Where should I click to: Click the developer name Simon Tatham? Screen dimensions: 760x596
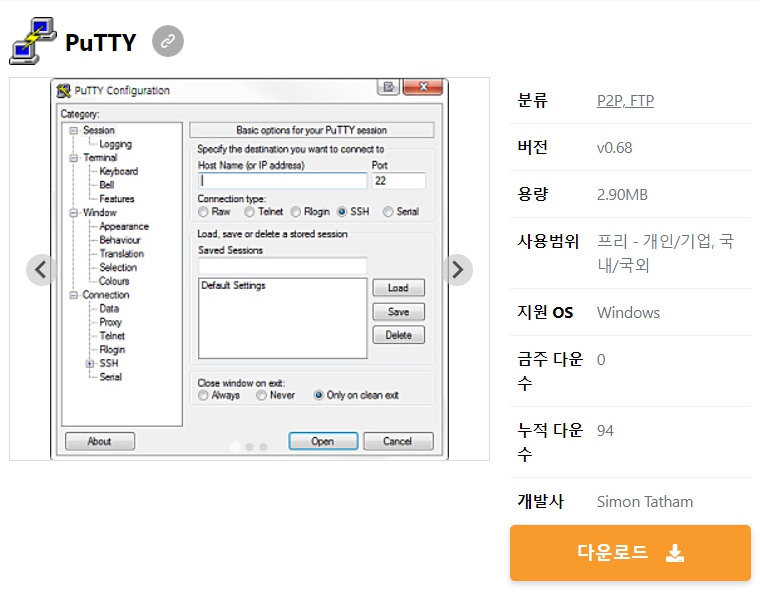(x=645, y=502)
